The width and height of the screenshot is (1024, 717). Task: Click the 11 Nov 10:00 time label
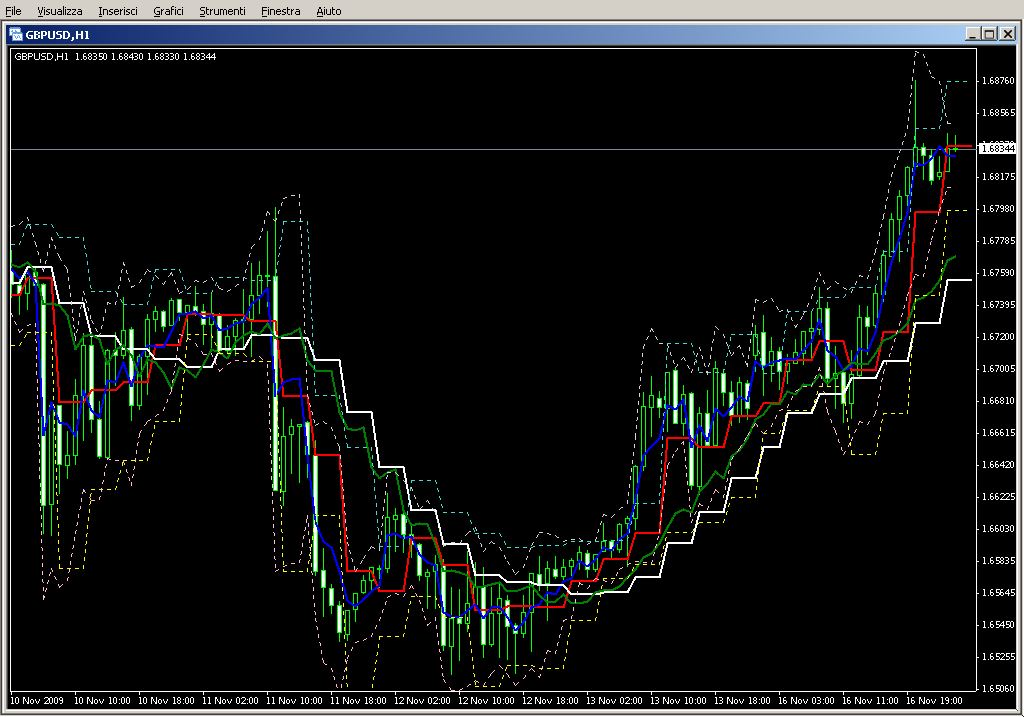294,701
